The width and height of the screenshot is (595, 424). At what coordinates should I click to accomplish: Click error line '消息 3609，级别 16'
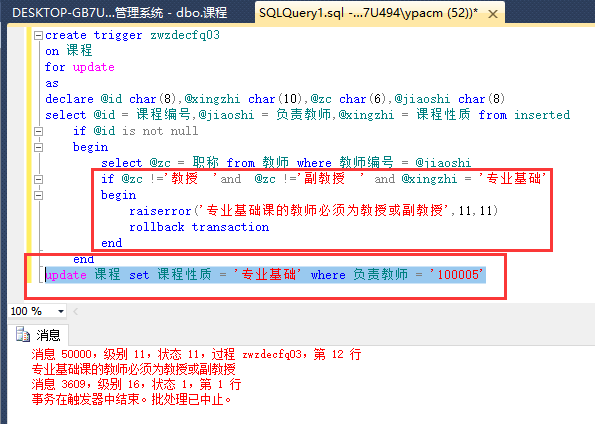tap(136, 384)
